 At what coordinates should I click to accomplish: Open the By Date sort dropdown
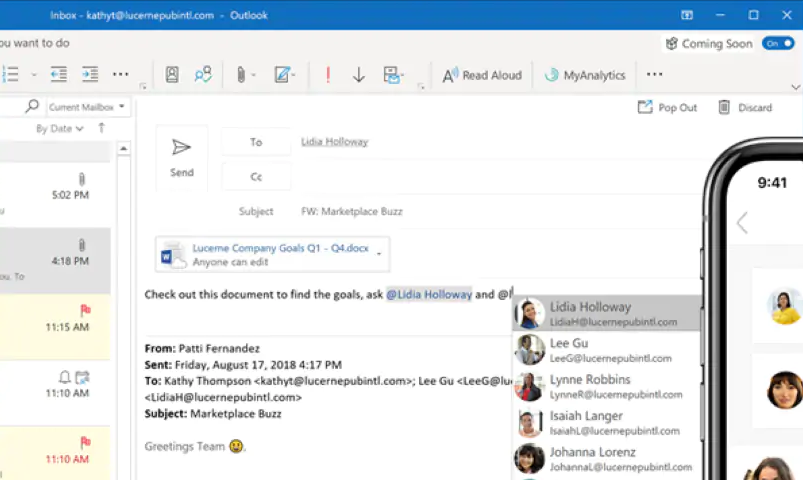point(59,129)
